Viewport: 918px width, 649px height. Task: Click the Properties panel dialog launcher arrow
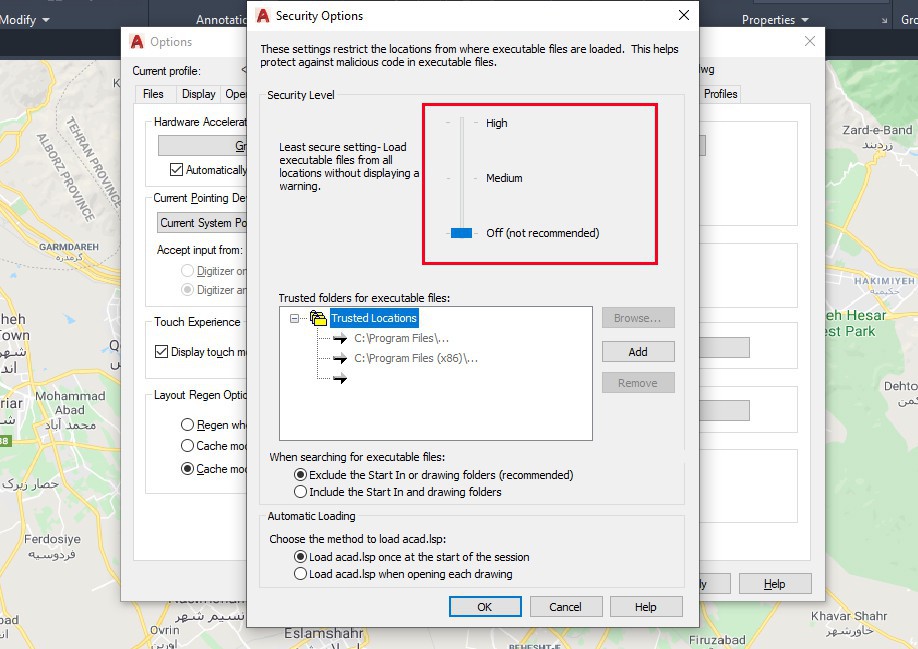coord(884,20)
